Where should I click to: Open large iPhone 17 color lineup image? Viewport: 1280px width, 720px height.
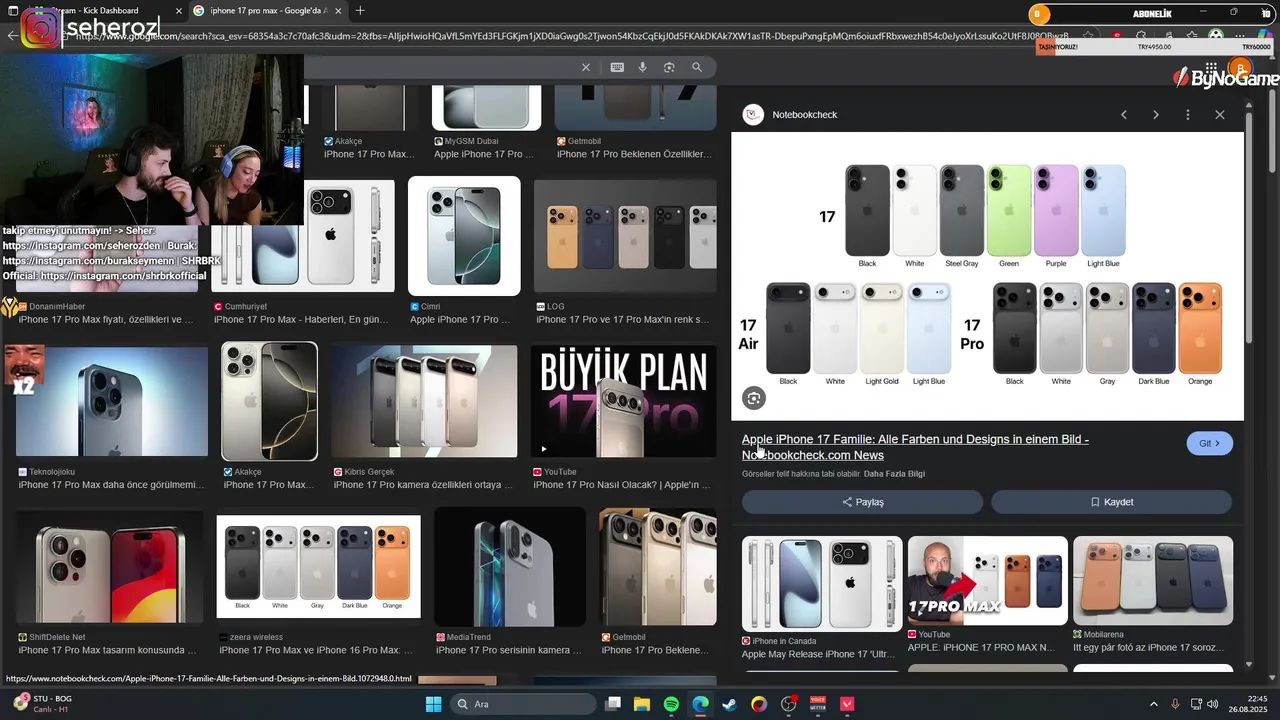(987, 275)
